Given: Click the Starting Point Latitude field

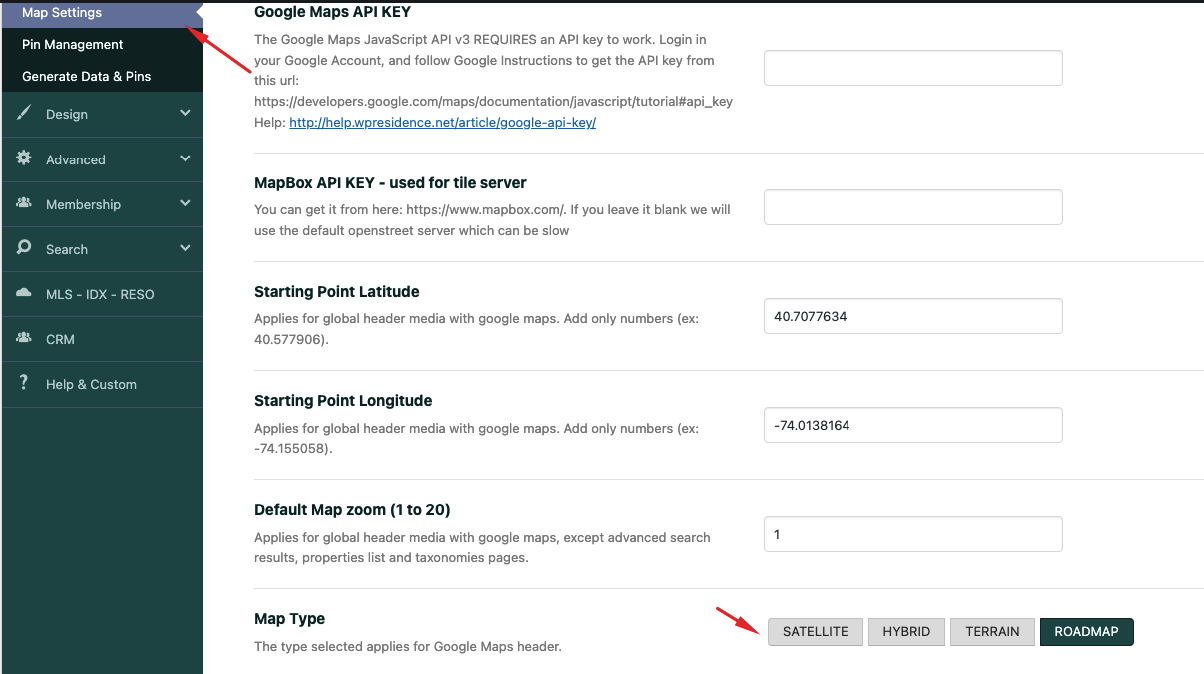Looking at the screenshot, I should 913,316.
